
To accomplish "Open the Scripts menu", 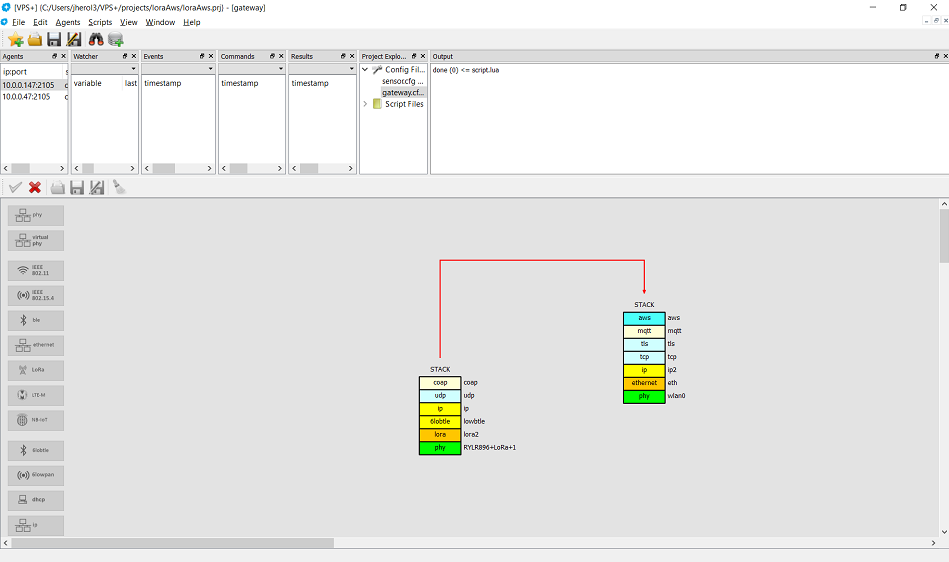I will (100, 22).
